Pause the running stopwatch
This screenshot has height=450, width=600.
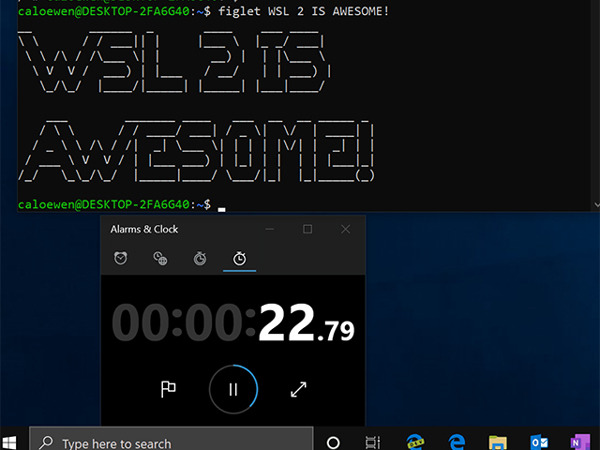[x=233, y=390]
